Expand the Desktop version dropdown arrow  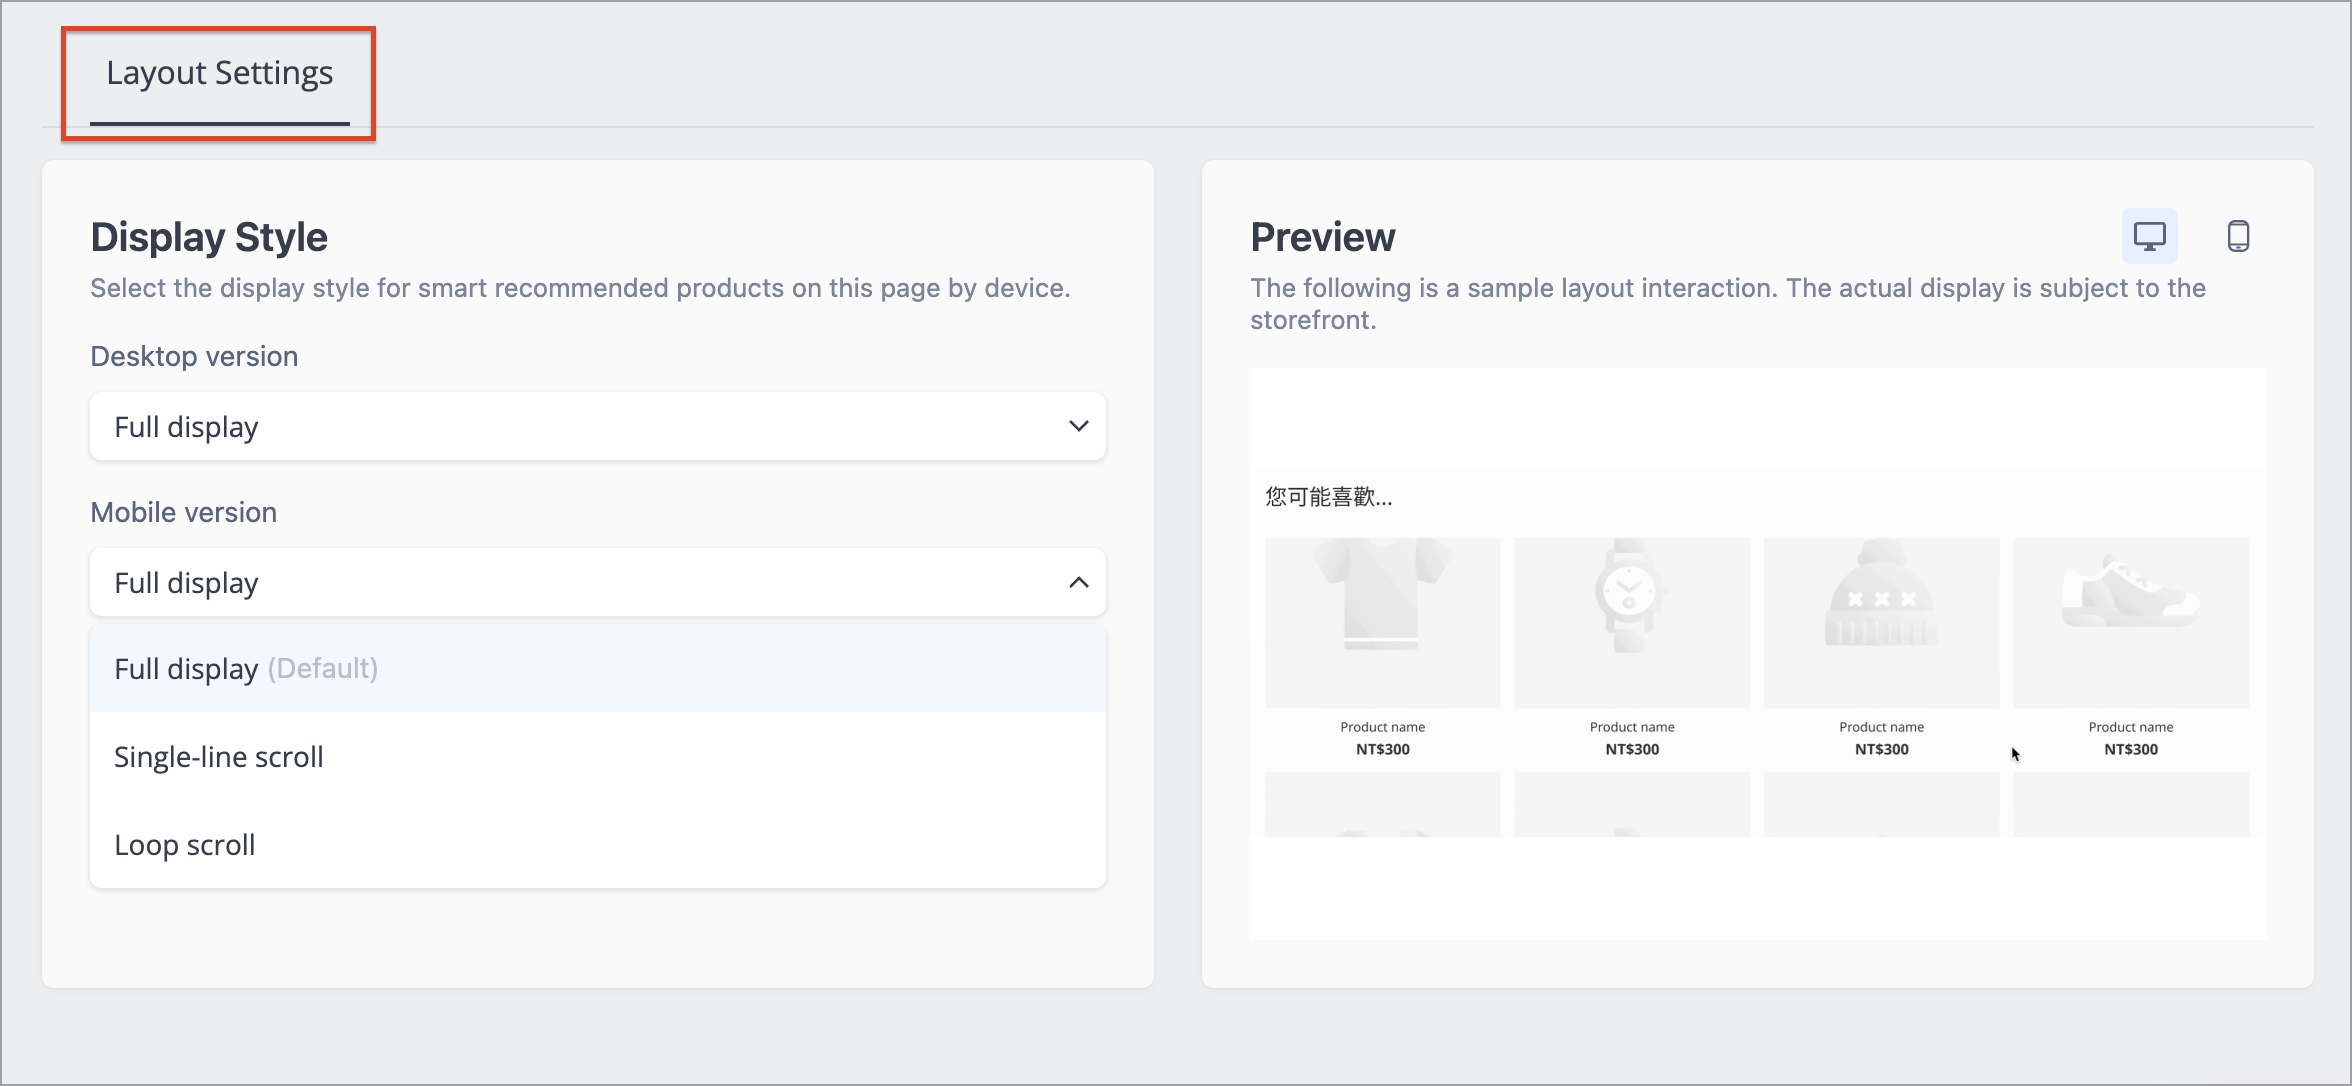(x=1078, y=426)
